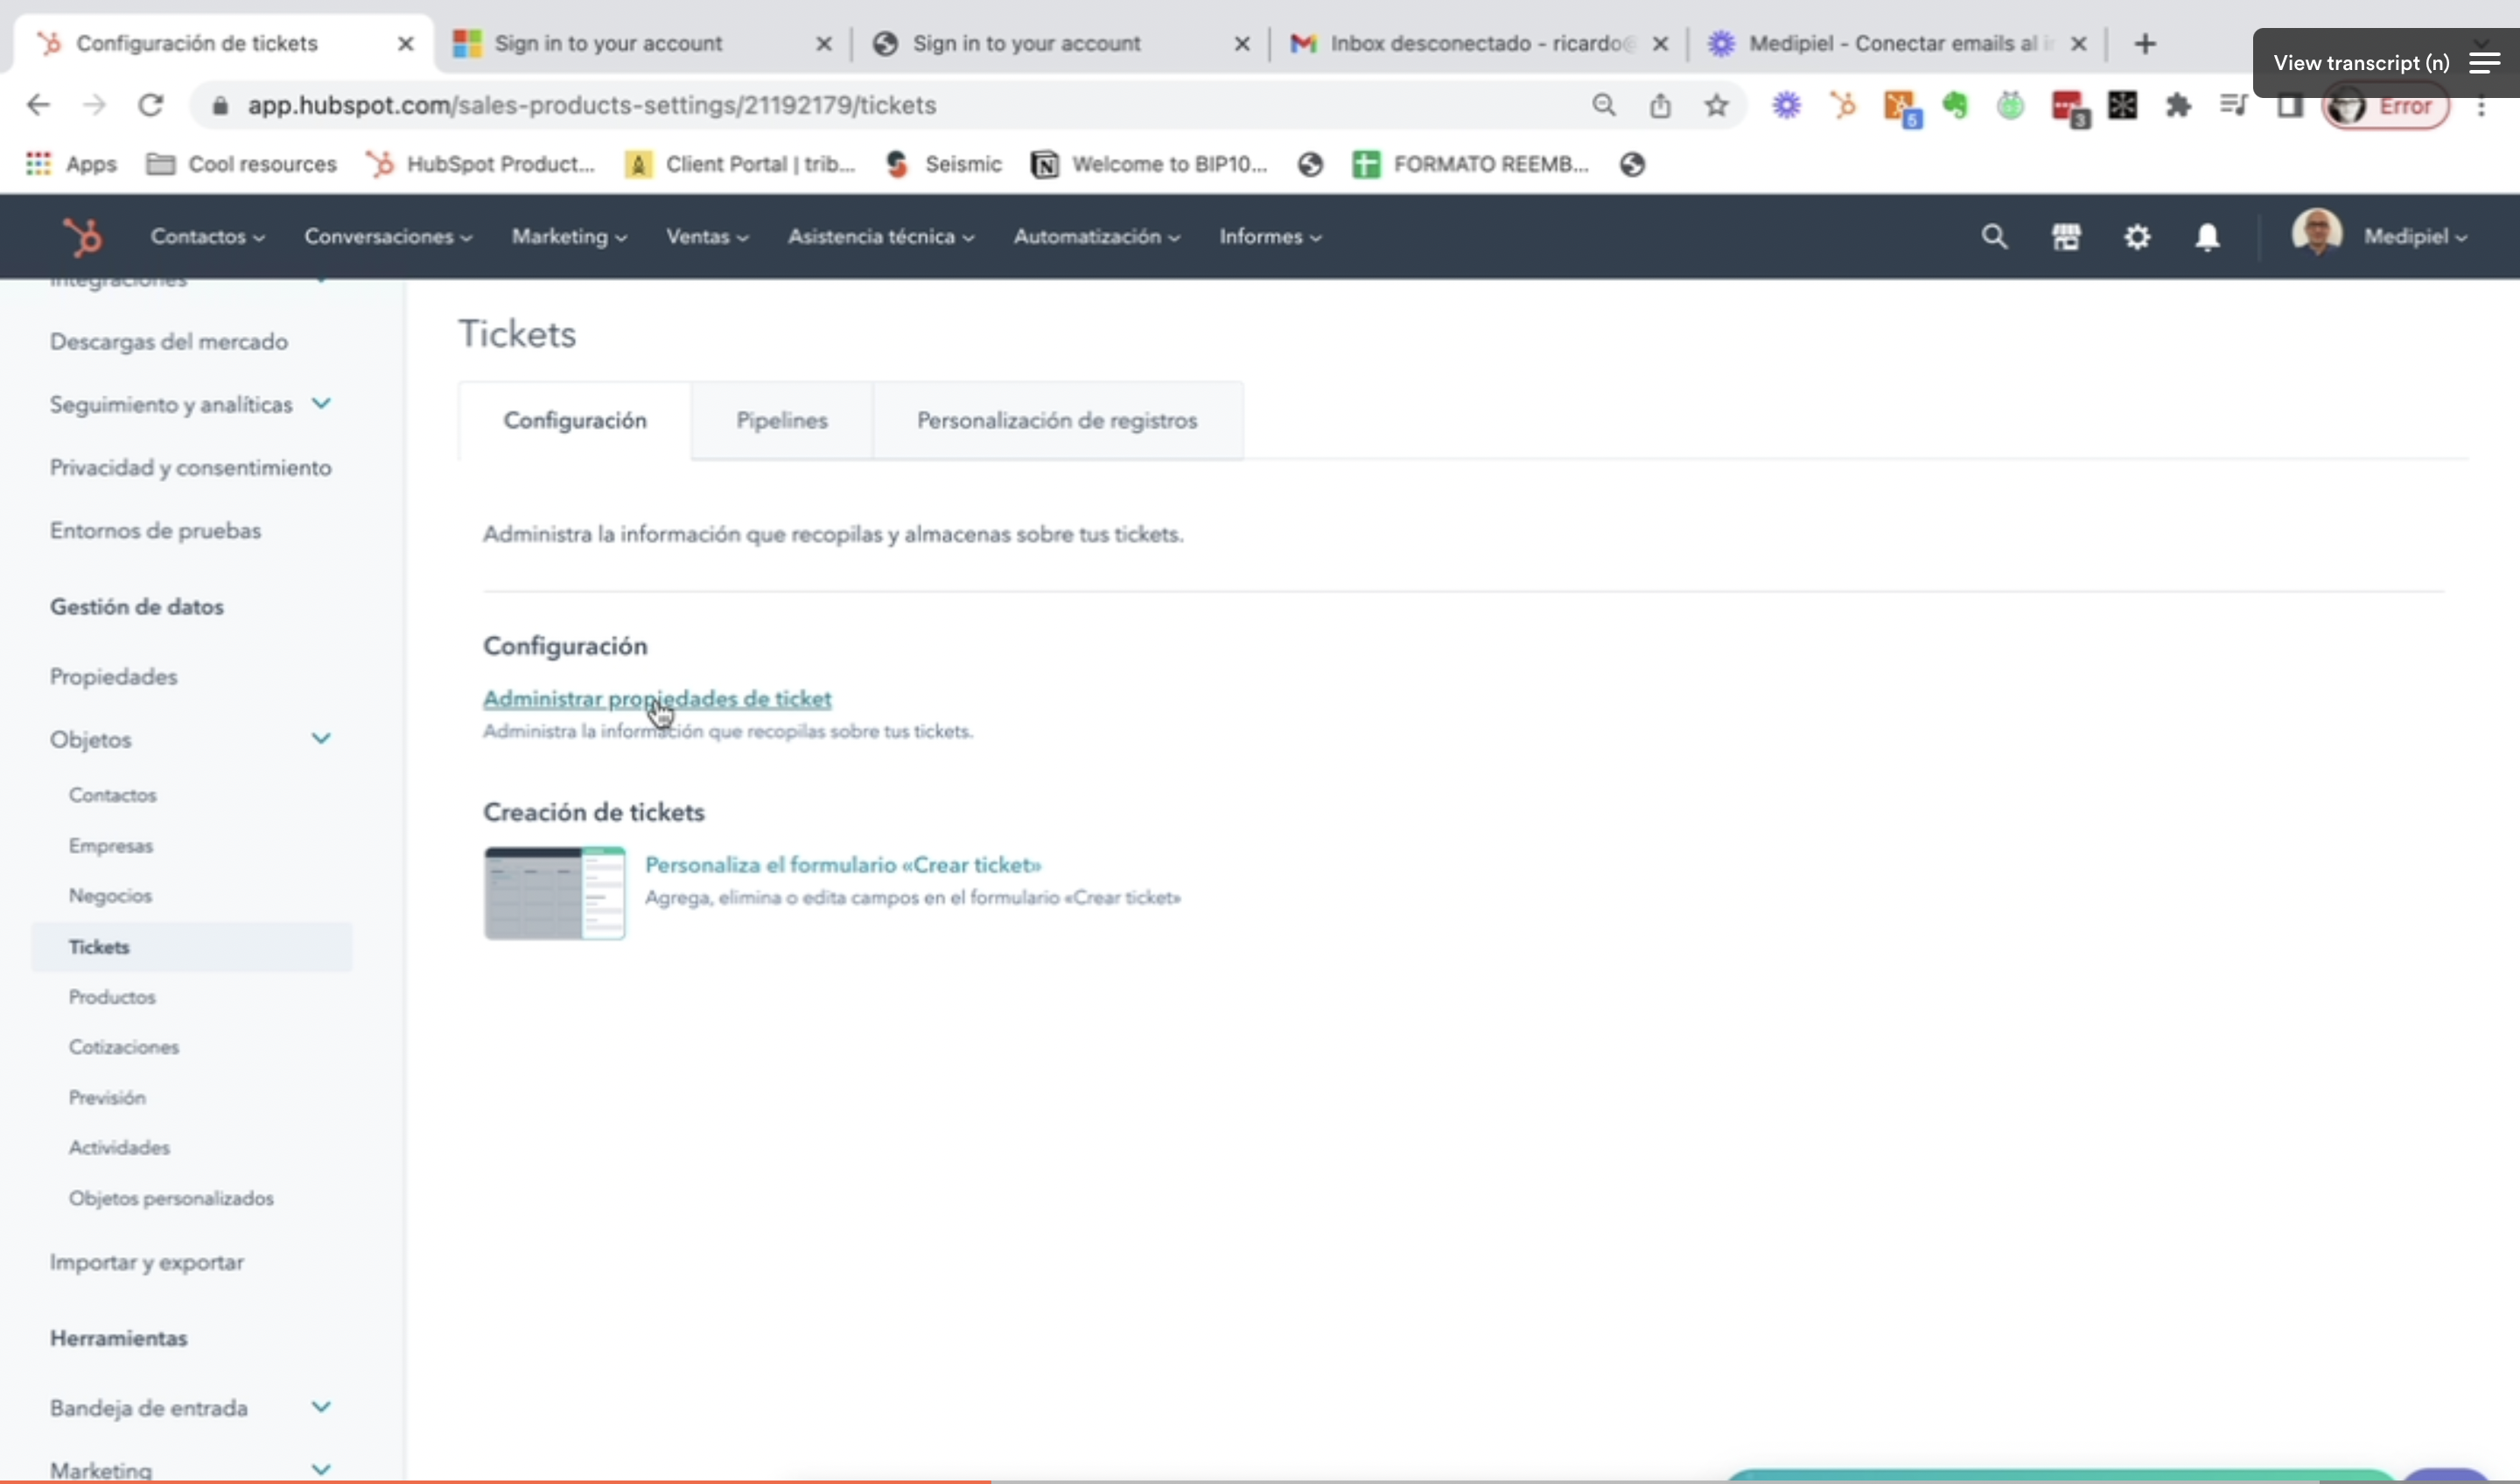Expand Bandeja de entrada section
Viewport: 2520px width, 1484px height.
tap(321, 1407)
